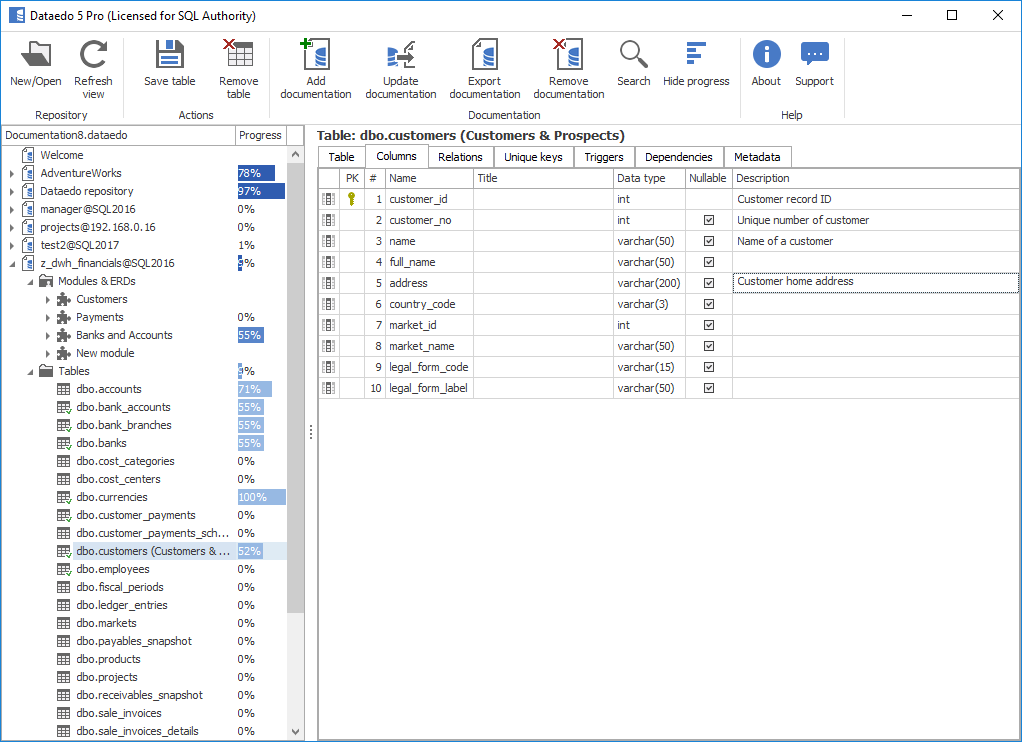Screen dimensions: 1022x742
Task: Toggle the Nullable checkbox for customer_no
Action: (709, 220)
